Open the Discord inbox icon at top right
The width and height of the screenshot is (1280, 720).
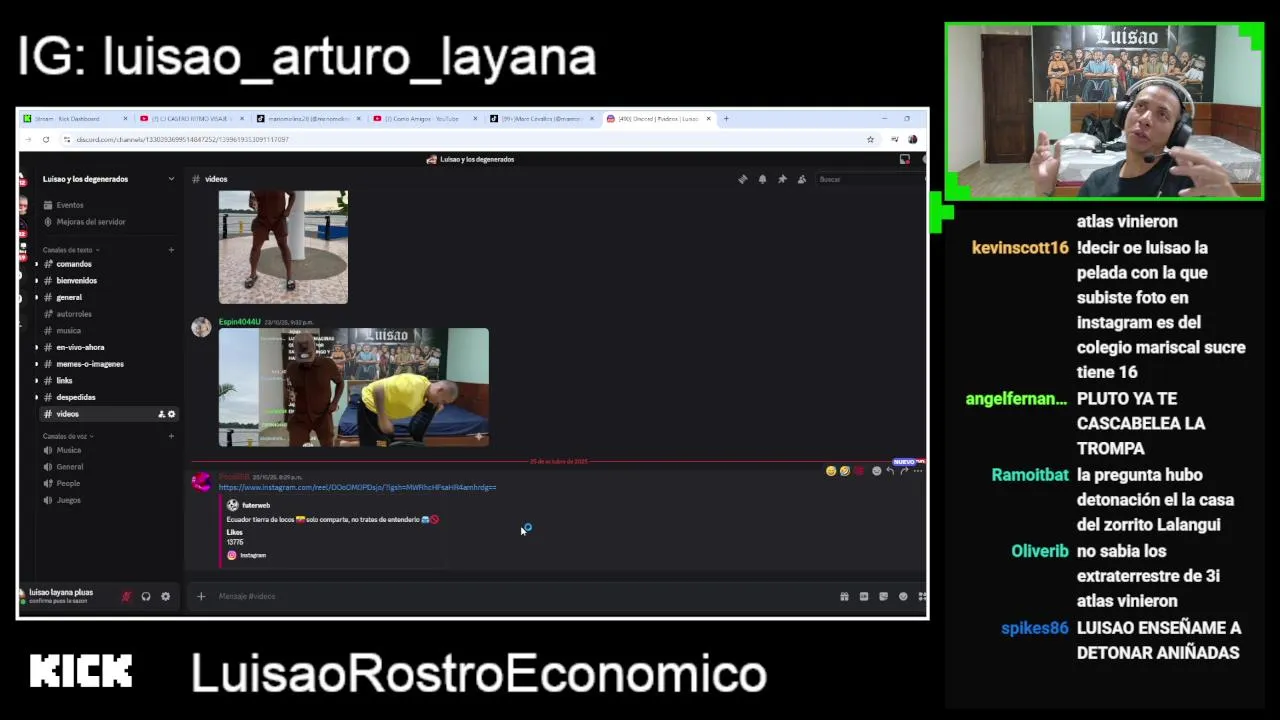[x=905, y=159]
